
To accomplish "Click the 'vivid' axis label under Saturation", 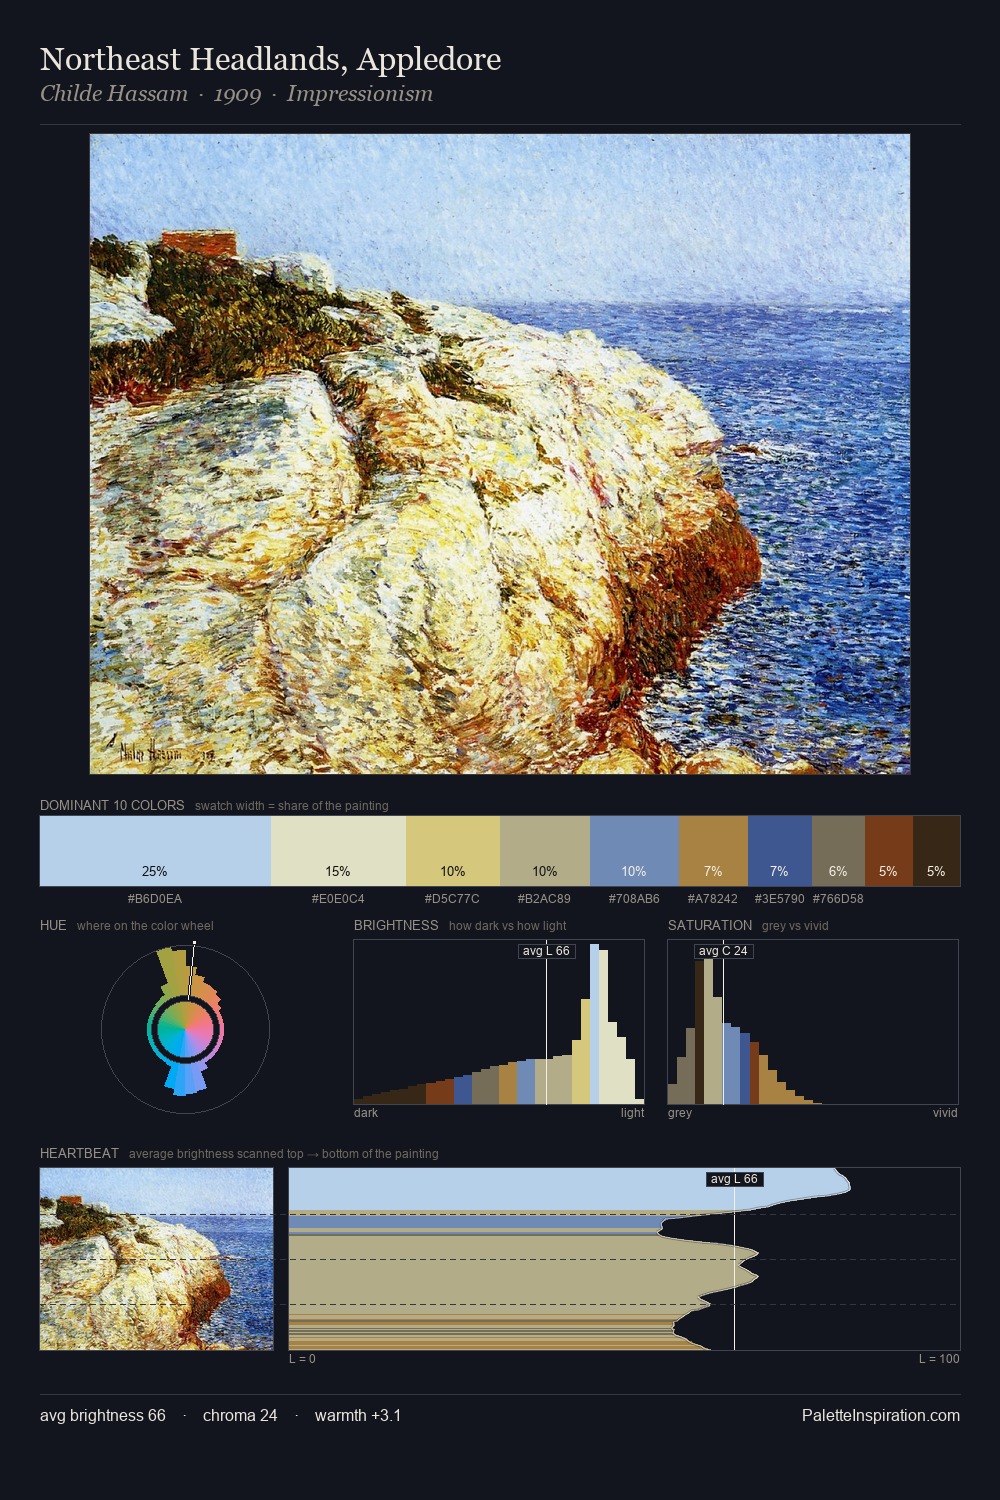I will point(945,1113).
